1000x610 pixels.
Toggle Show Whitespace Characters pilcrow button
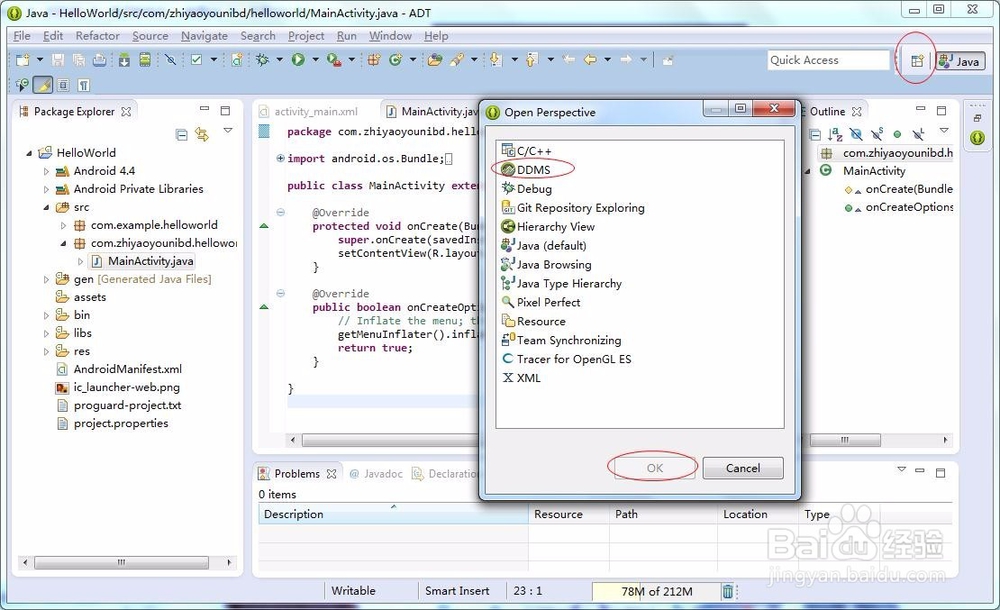point(84,85)
